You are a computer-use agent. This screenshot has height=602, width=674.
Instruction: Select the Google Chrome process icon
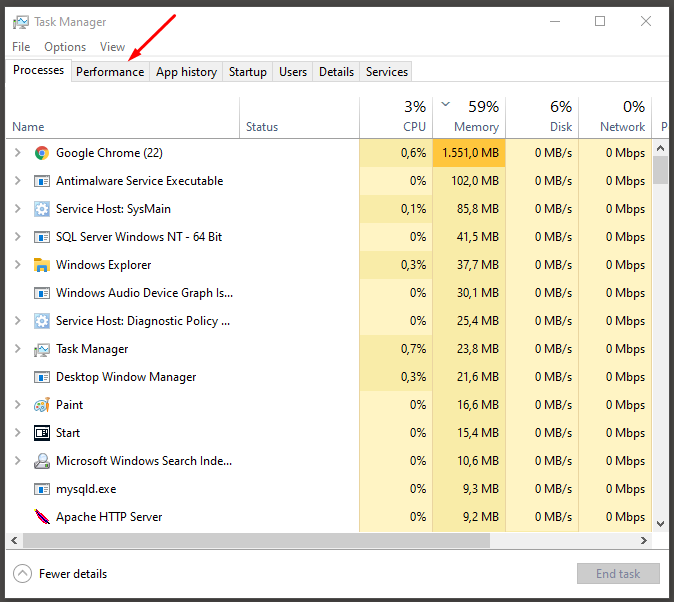[42, 153]
